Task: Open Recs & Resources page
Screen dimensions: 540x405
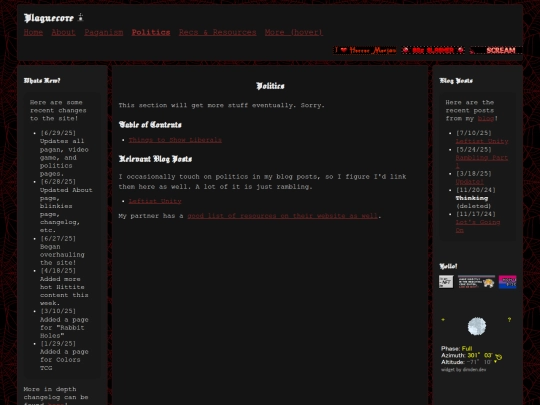Action: pos(217,32)
